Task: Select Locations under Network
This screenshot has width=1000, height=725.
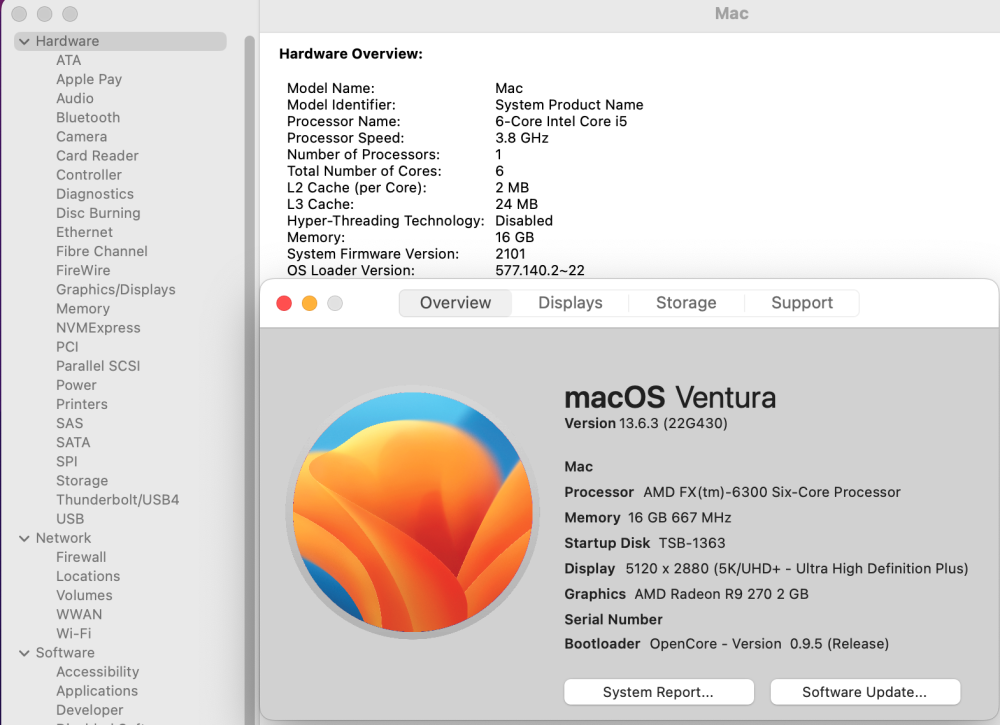Action: pos(88,577)
